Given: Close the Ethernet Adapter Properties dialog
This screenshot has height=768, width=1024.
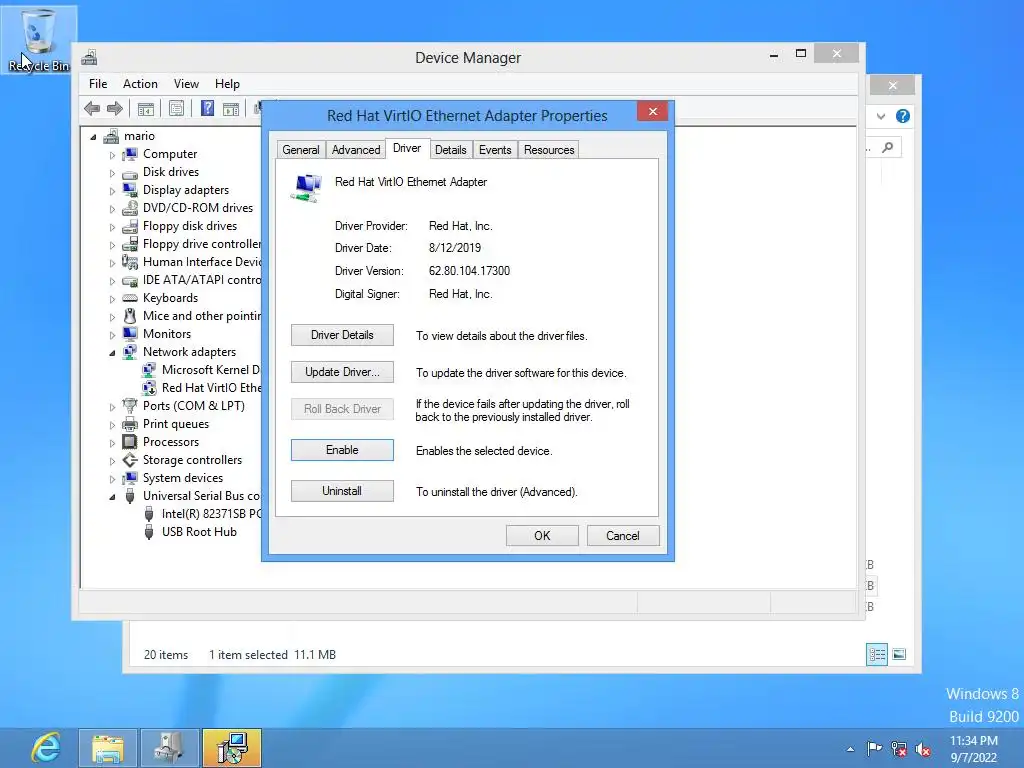Looking at the screenshot, I should tap(652, 112).
